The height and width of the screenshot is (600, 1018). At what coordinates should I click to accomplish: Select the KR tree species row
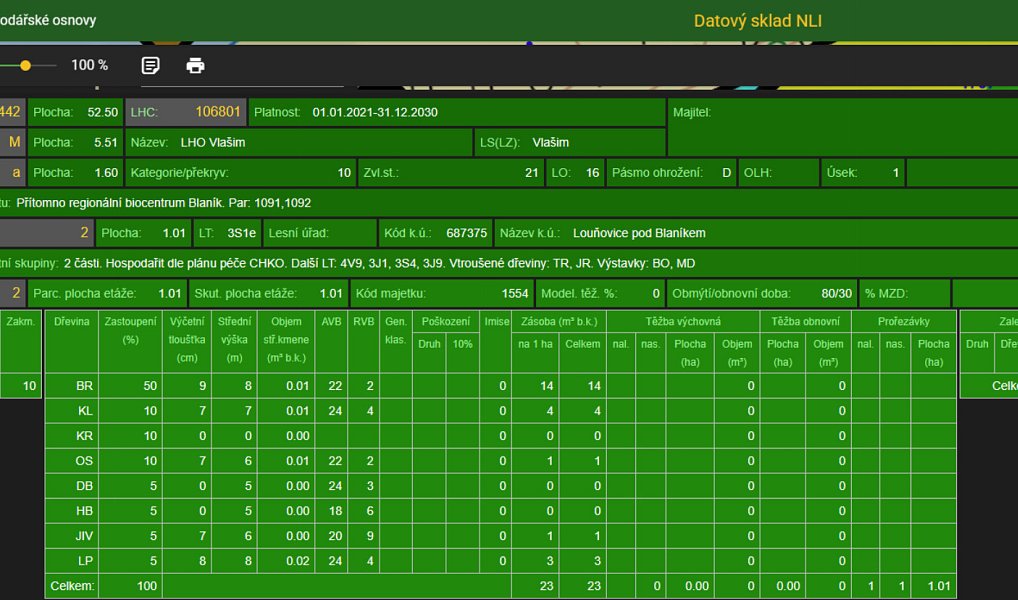501,436
